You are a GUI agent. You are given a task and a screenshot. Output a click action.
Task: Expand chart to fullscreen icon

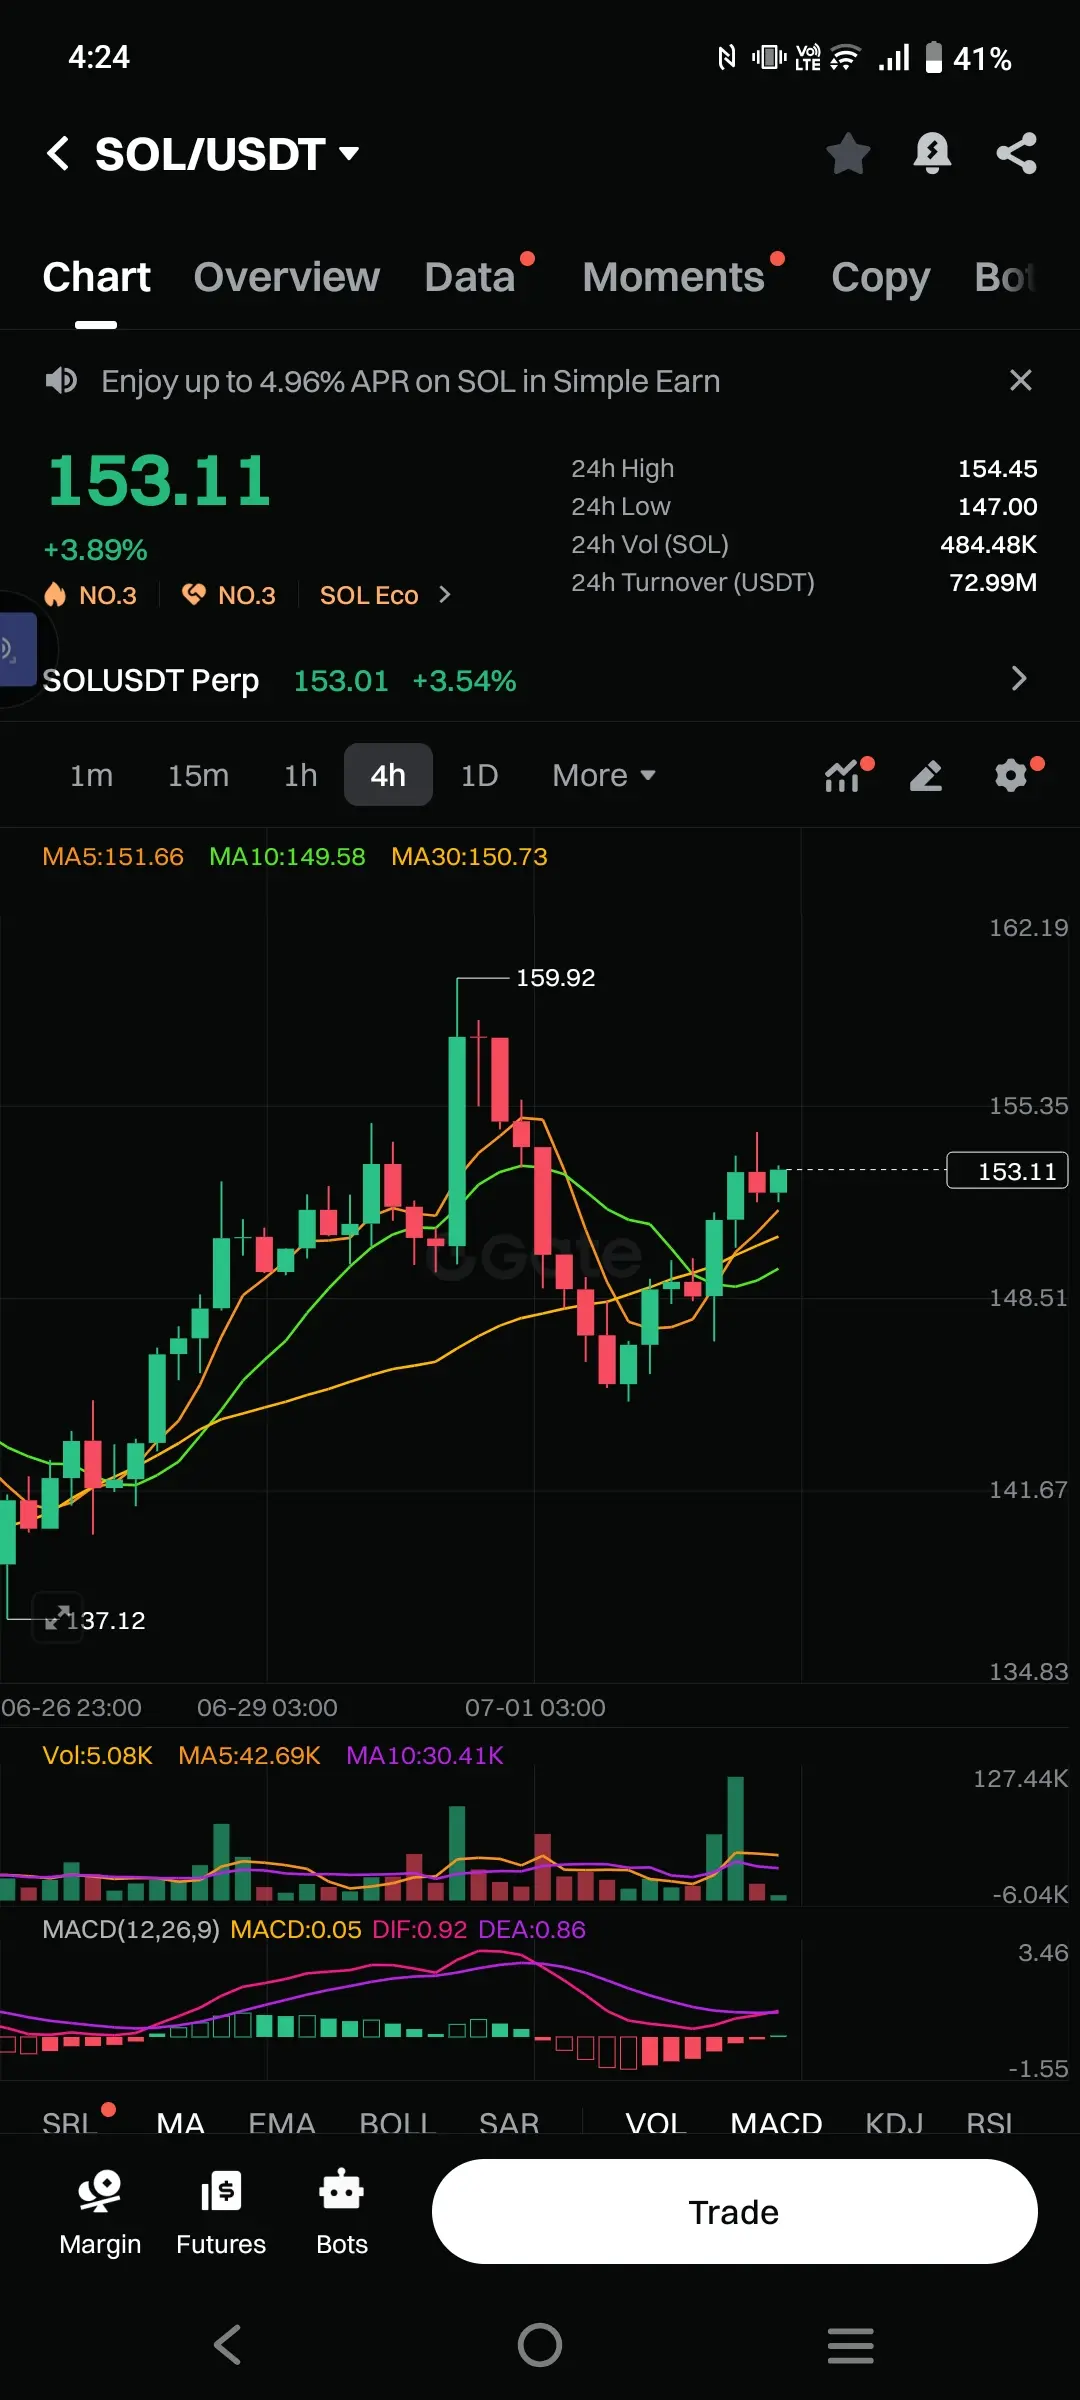[x=57, y=1618]
